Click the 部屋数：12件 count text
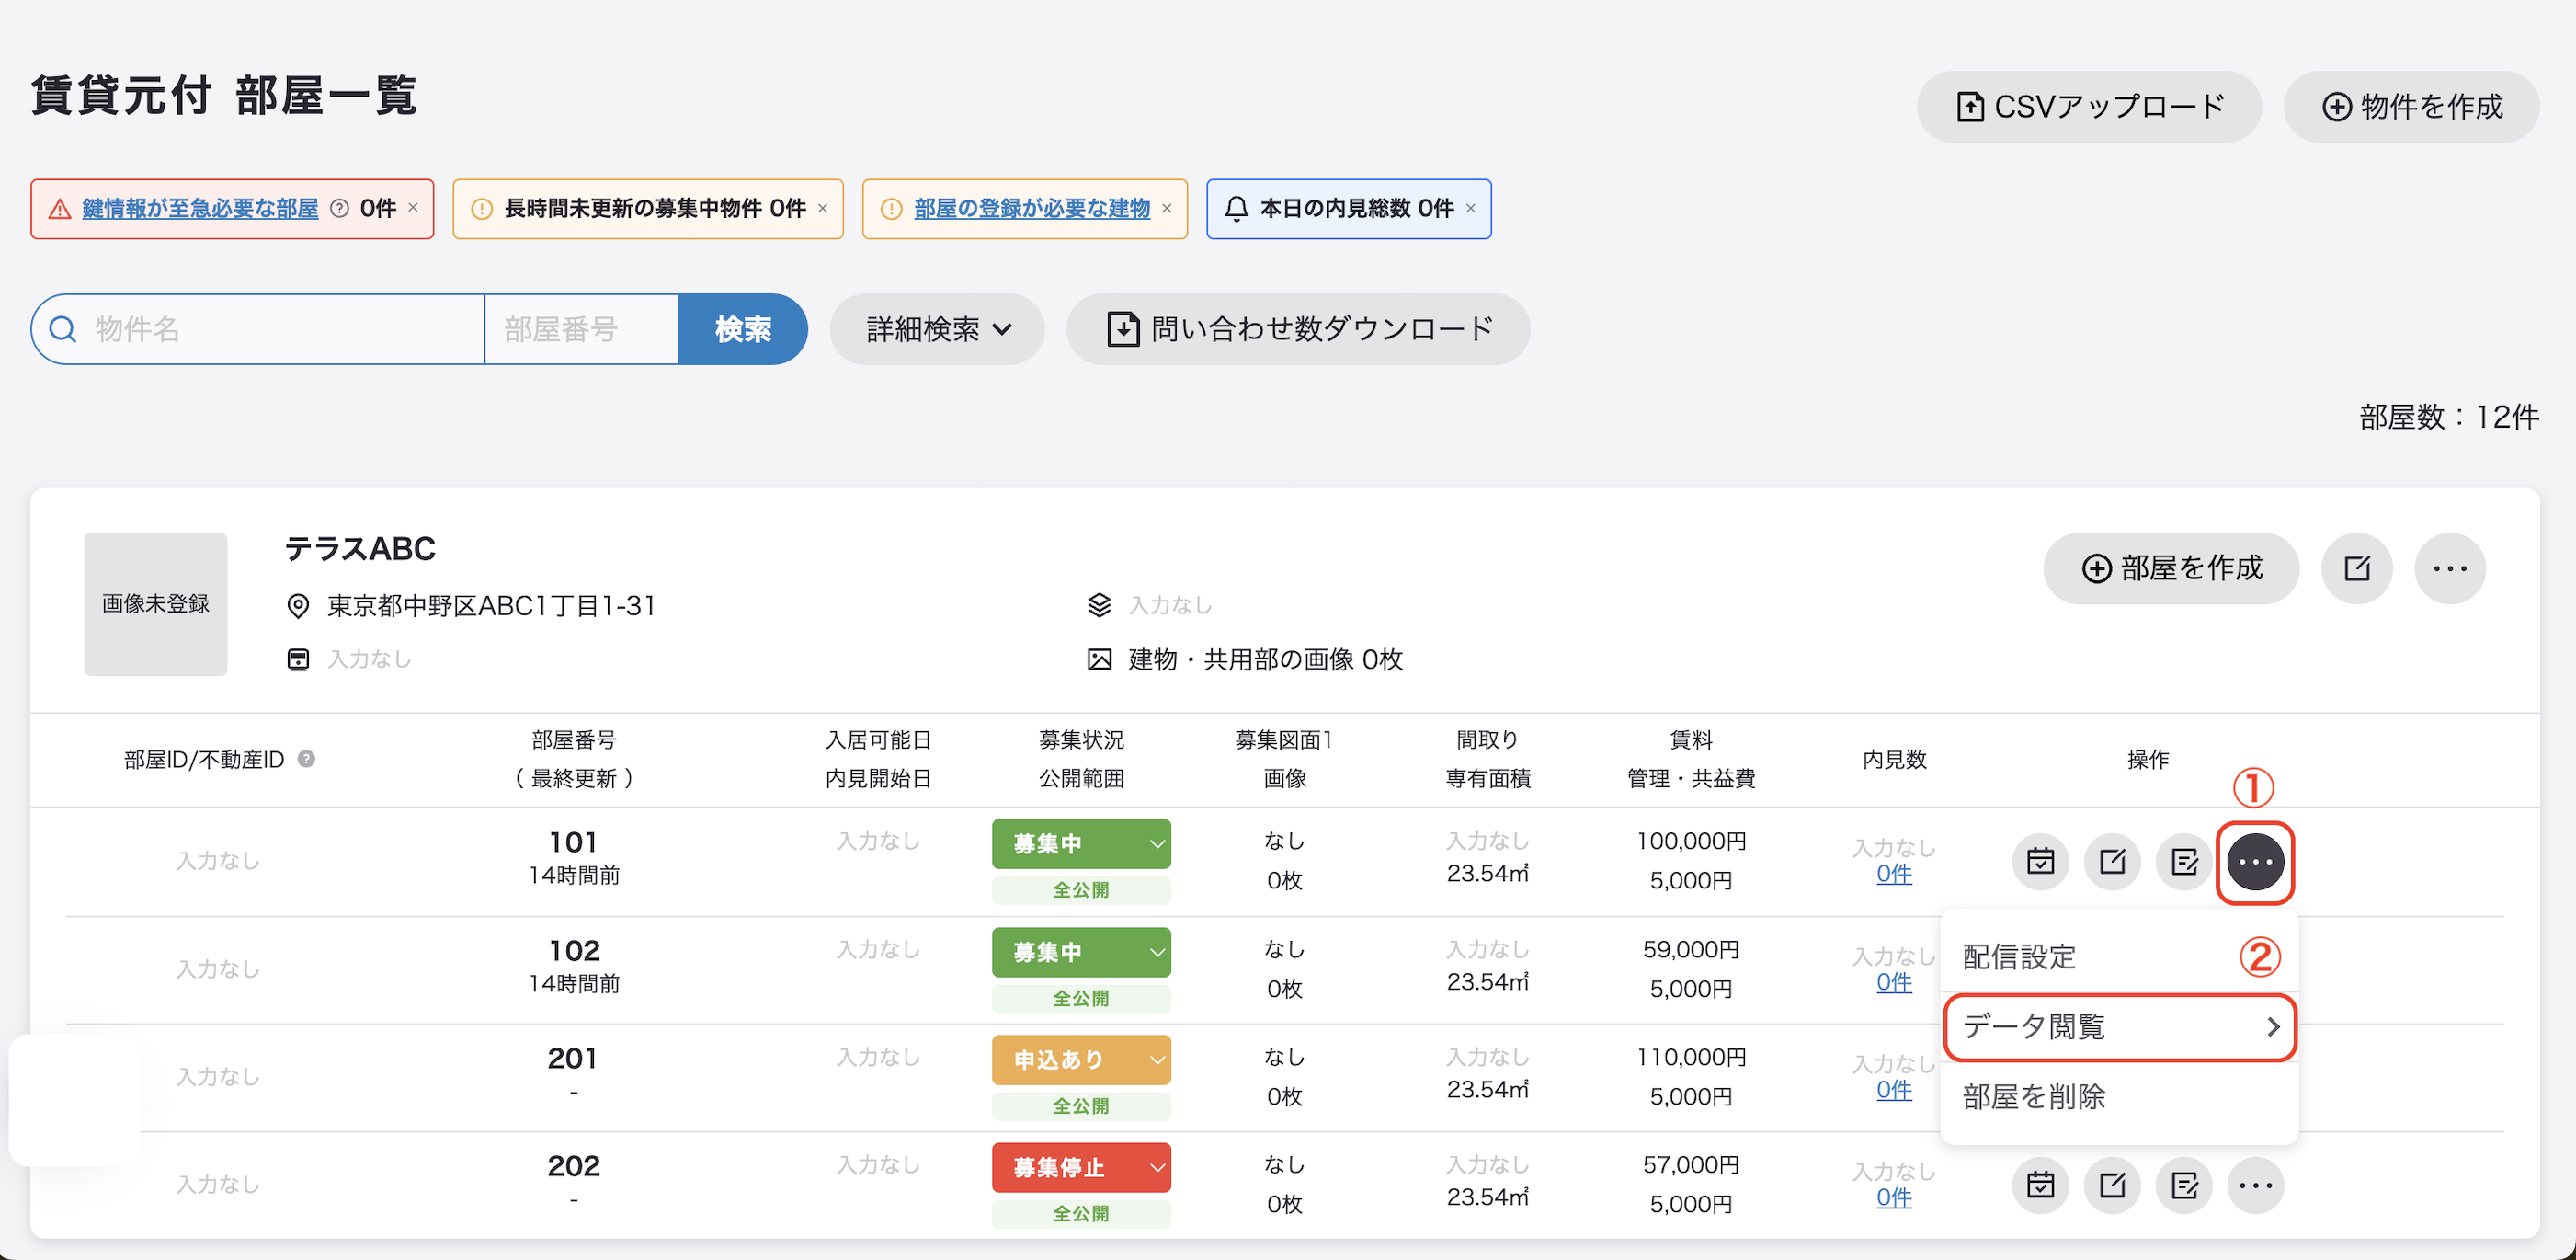Screen dimensions: 2576x1260 click(x=2449, y=417)
